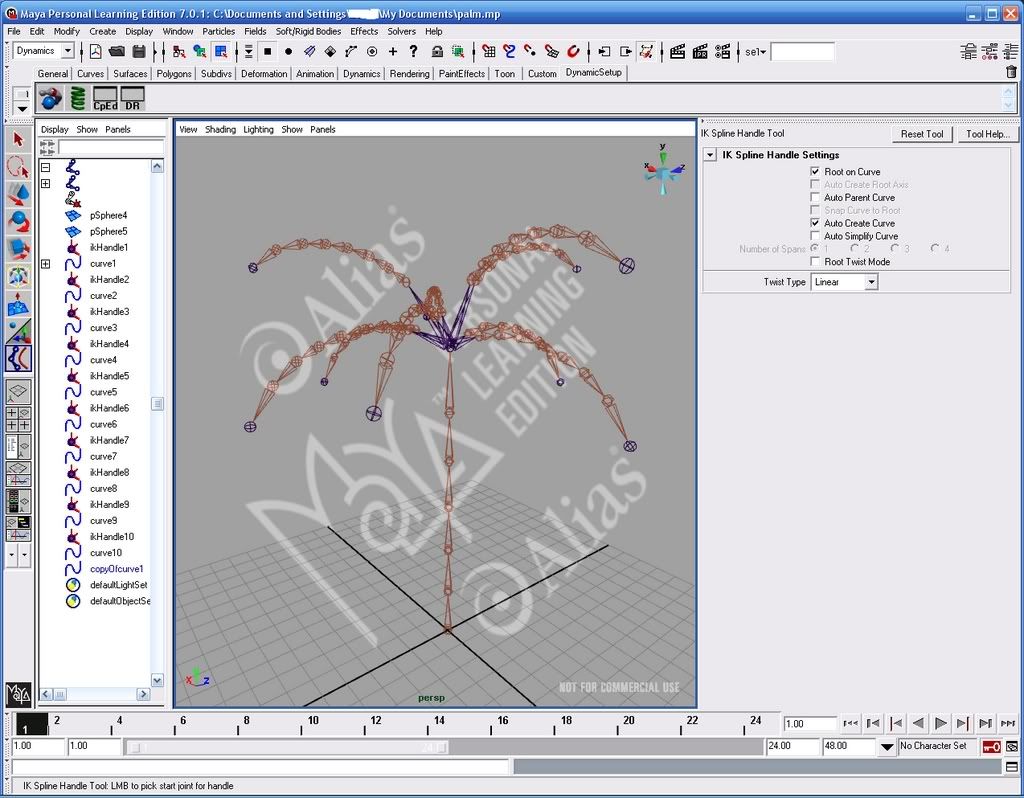This screenshot has width=1024, height=798.
Task: Render current frame with clapperboard icon
Action: point(678,52)
